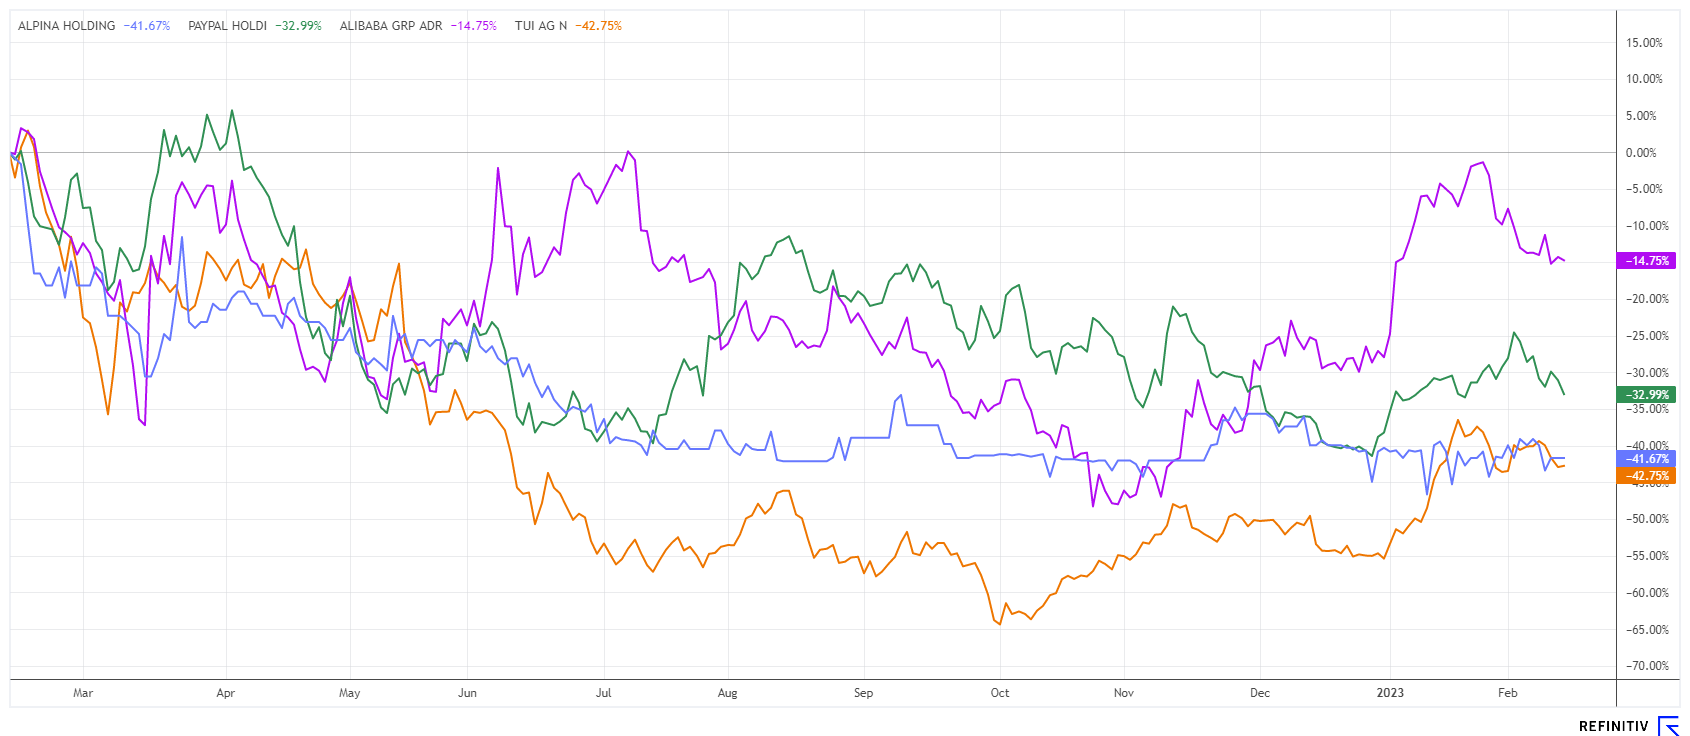Screen dimensions: 1690x736
Task: Click the Jul label on the time axis
Action: pyautogui.click(x=603, y=693)
